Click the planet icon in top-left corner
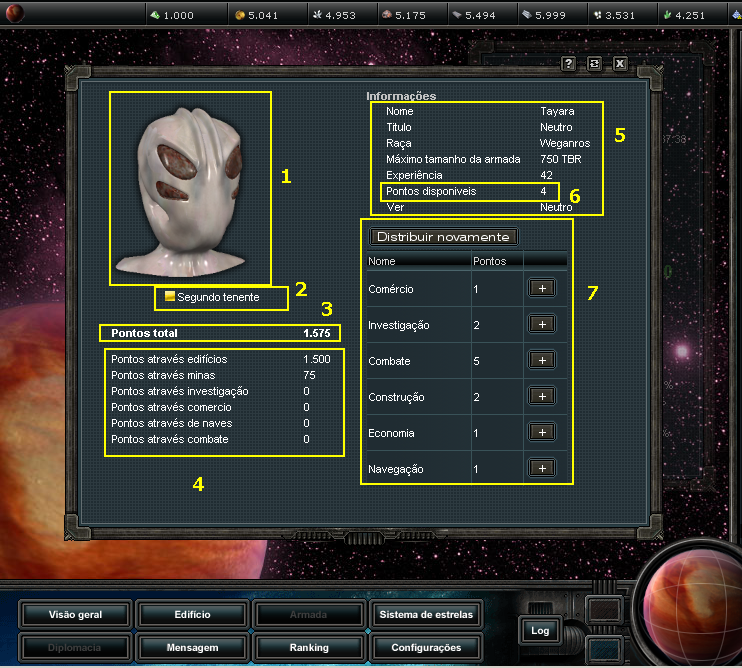 [20, 14]
